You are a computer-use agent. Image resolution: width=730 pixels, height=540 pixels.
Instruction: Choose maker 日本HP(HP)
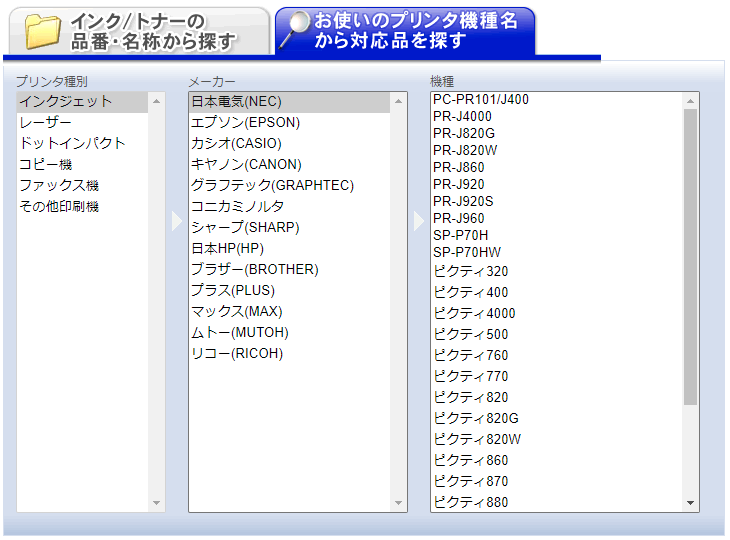[x=289, y=249]
